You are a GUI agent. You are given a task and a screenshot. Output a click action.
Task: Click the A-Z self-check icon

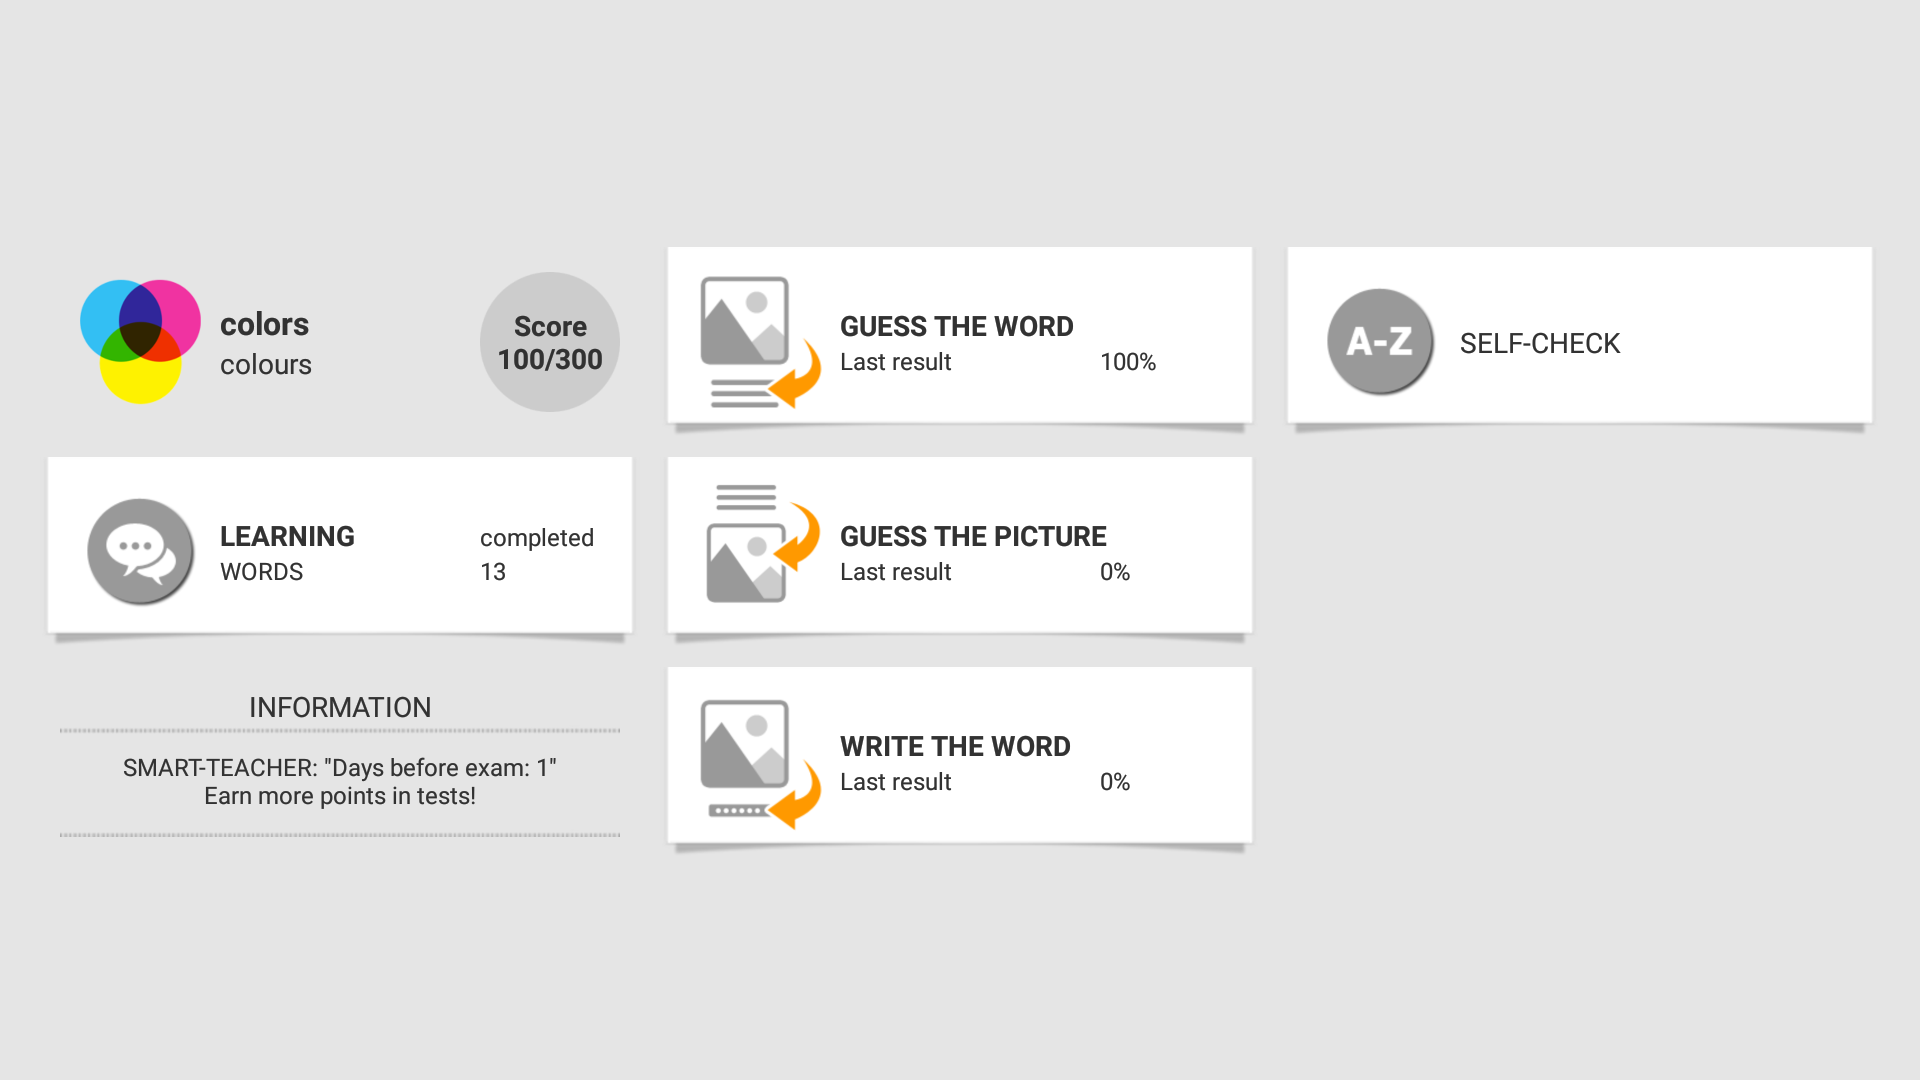pyautogui.click(x=1379, y=342)
